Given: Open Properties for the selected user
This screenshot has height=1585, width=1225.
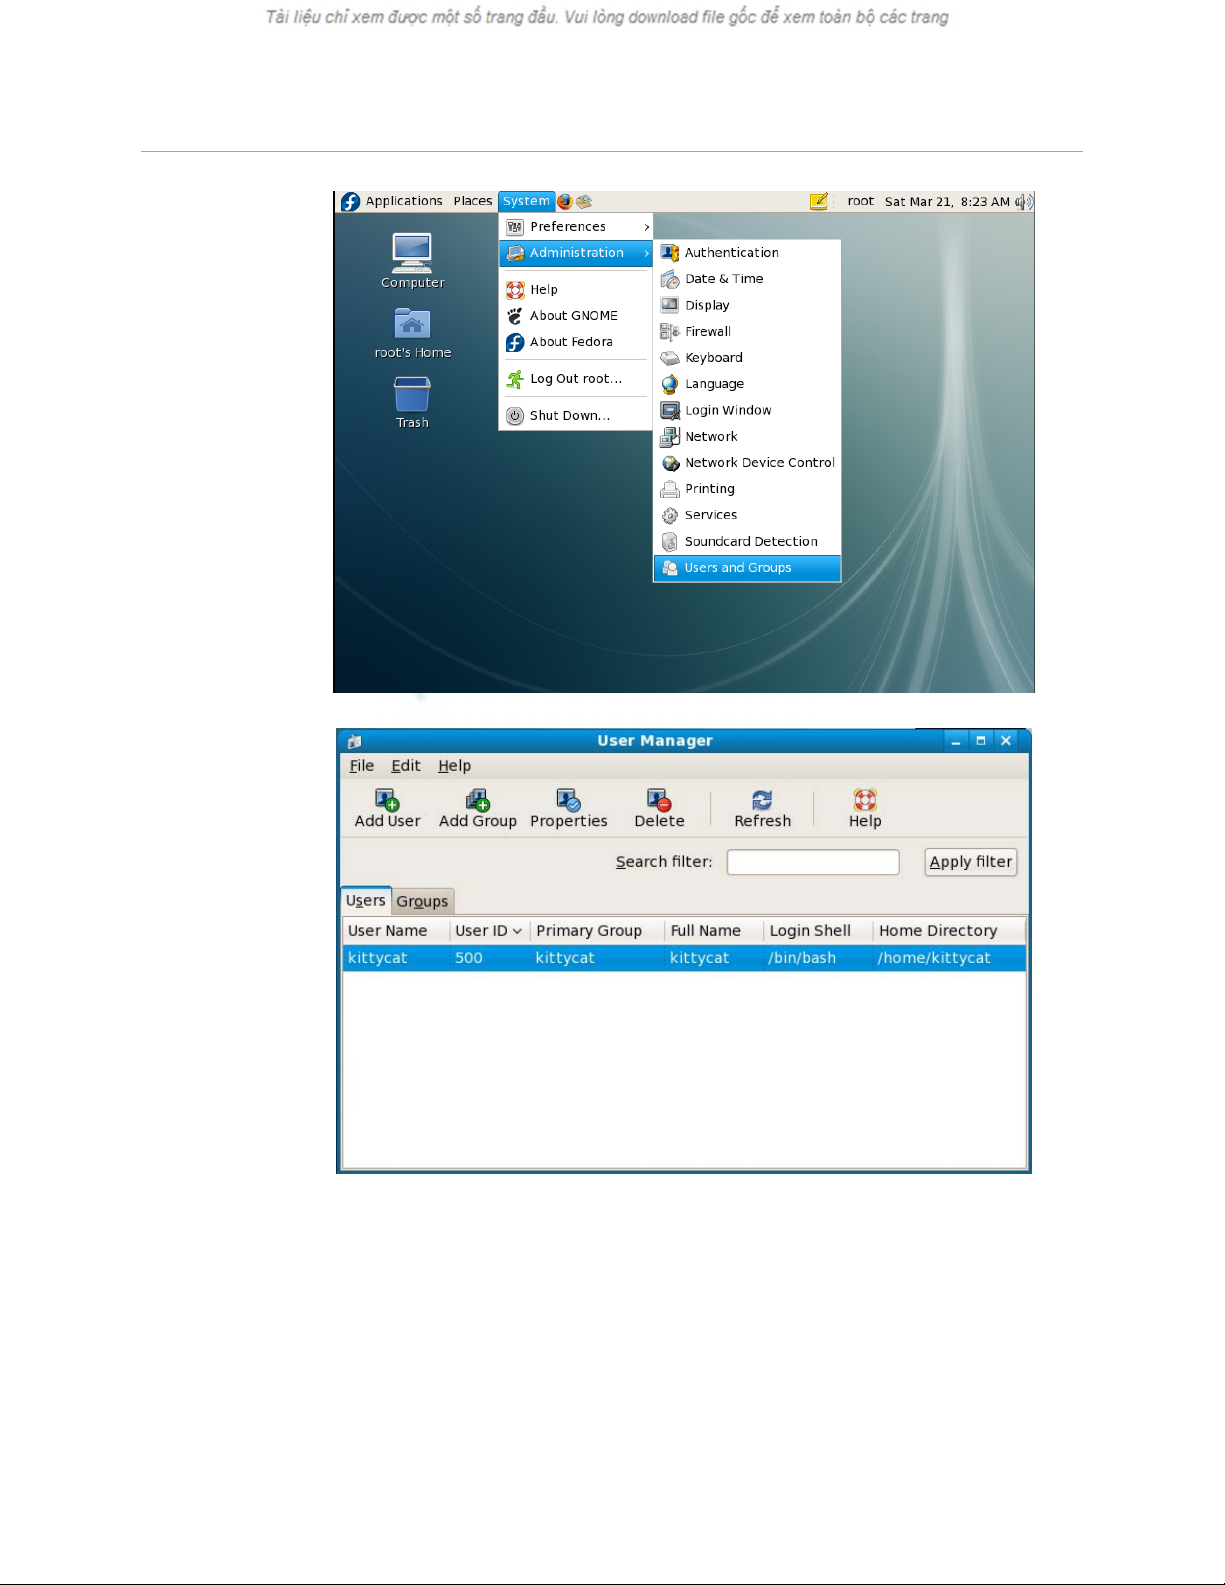Looking at the screenshot, I should pos(568,808).
